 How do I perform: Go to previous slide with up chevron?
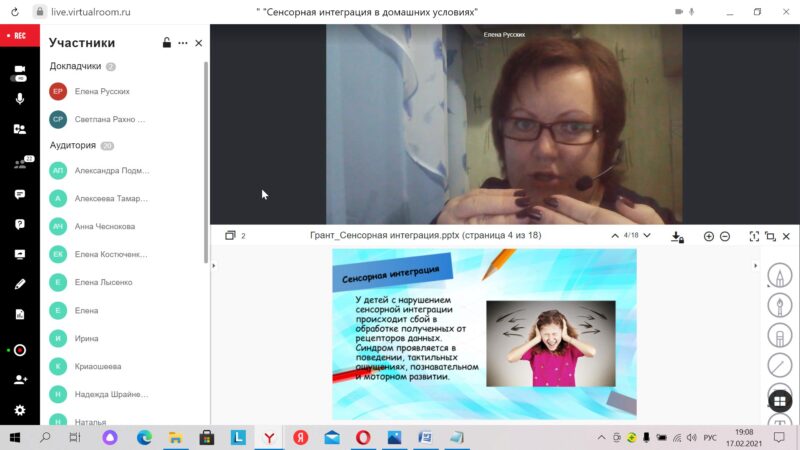(615, 235)
